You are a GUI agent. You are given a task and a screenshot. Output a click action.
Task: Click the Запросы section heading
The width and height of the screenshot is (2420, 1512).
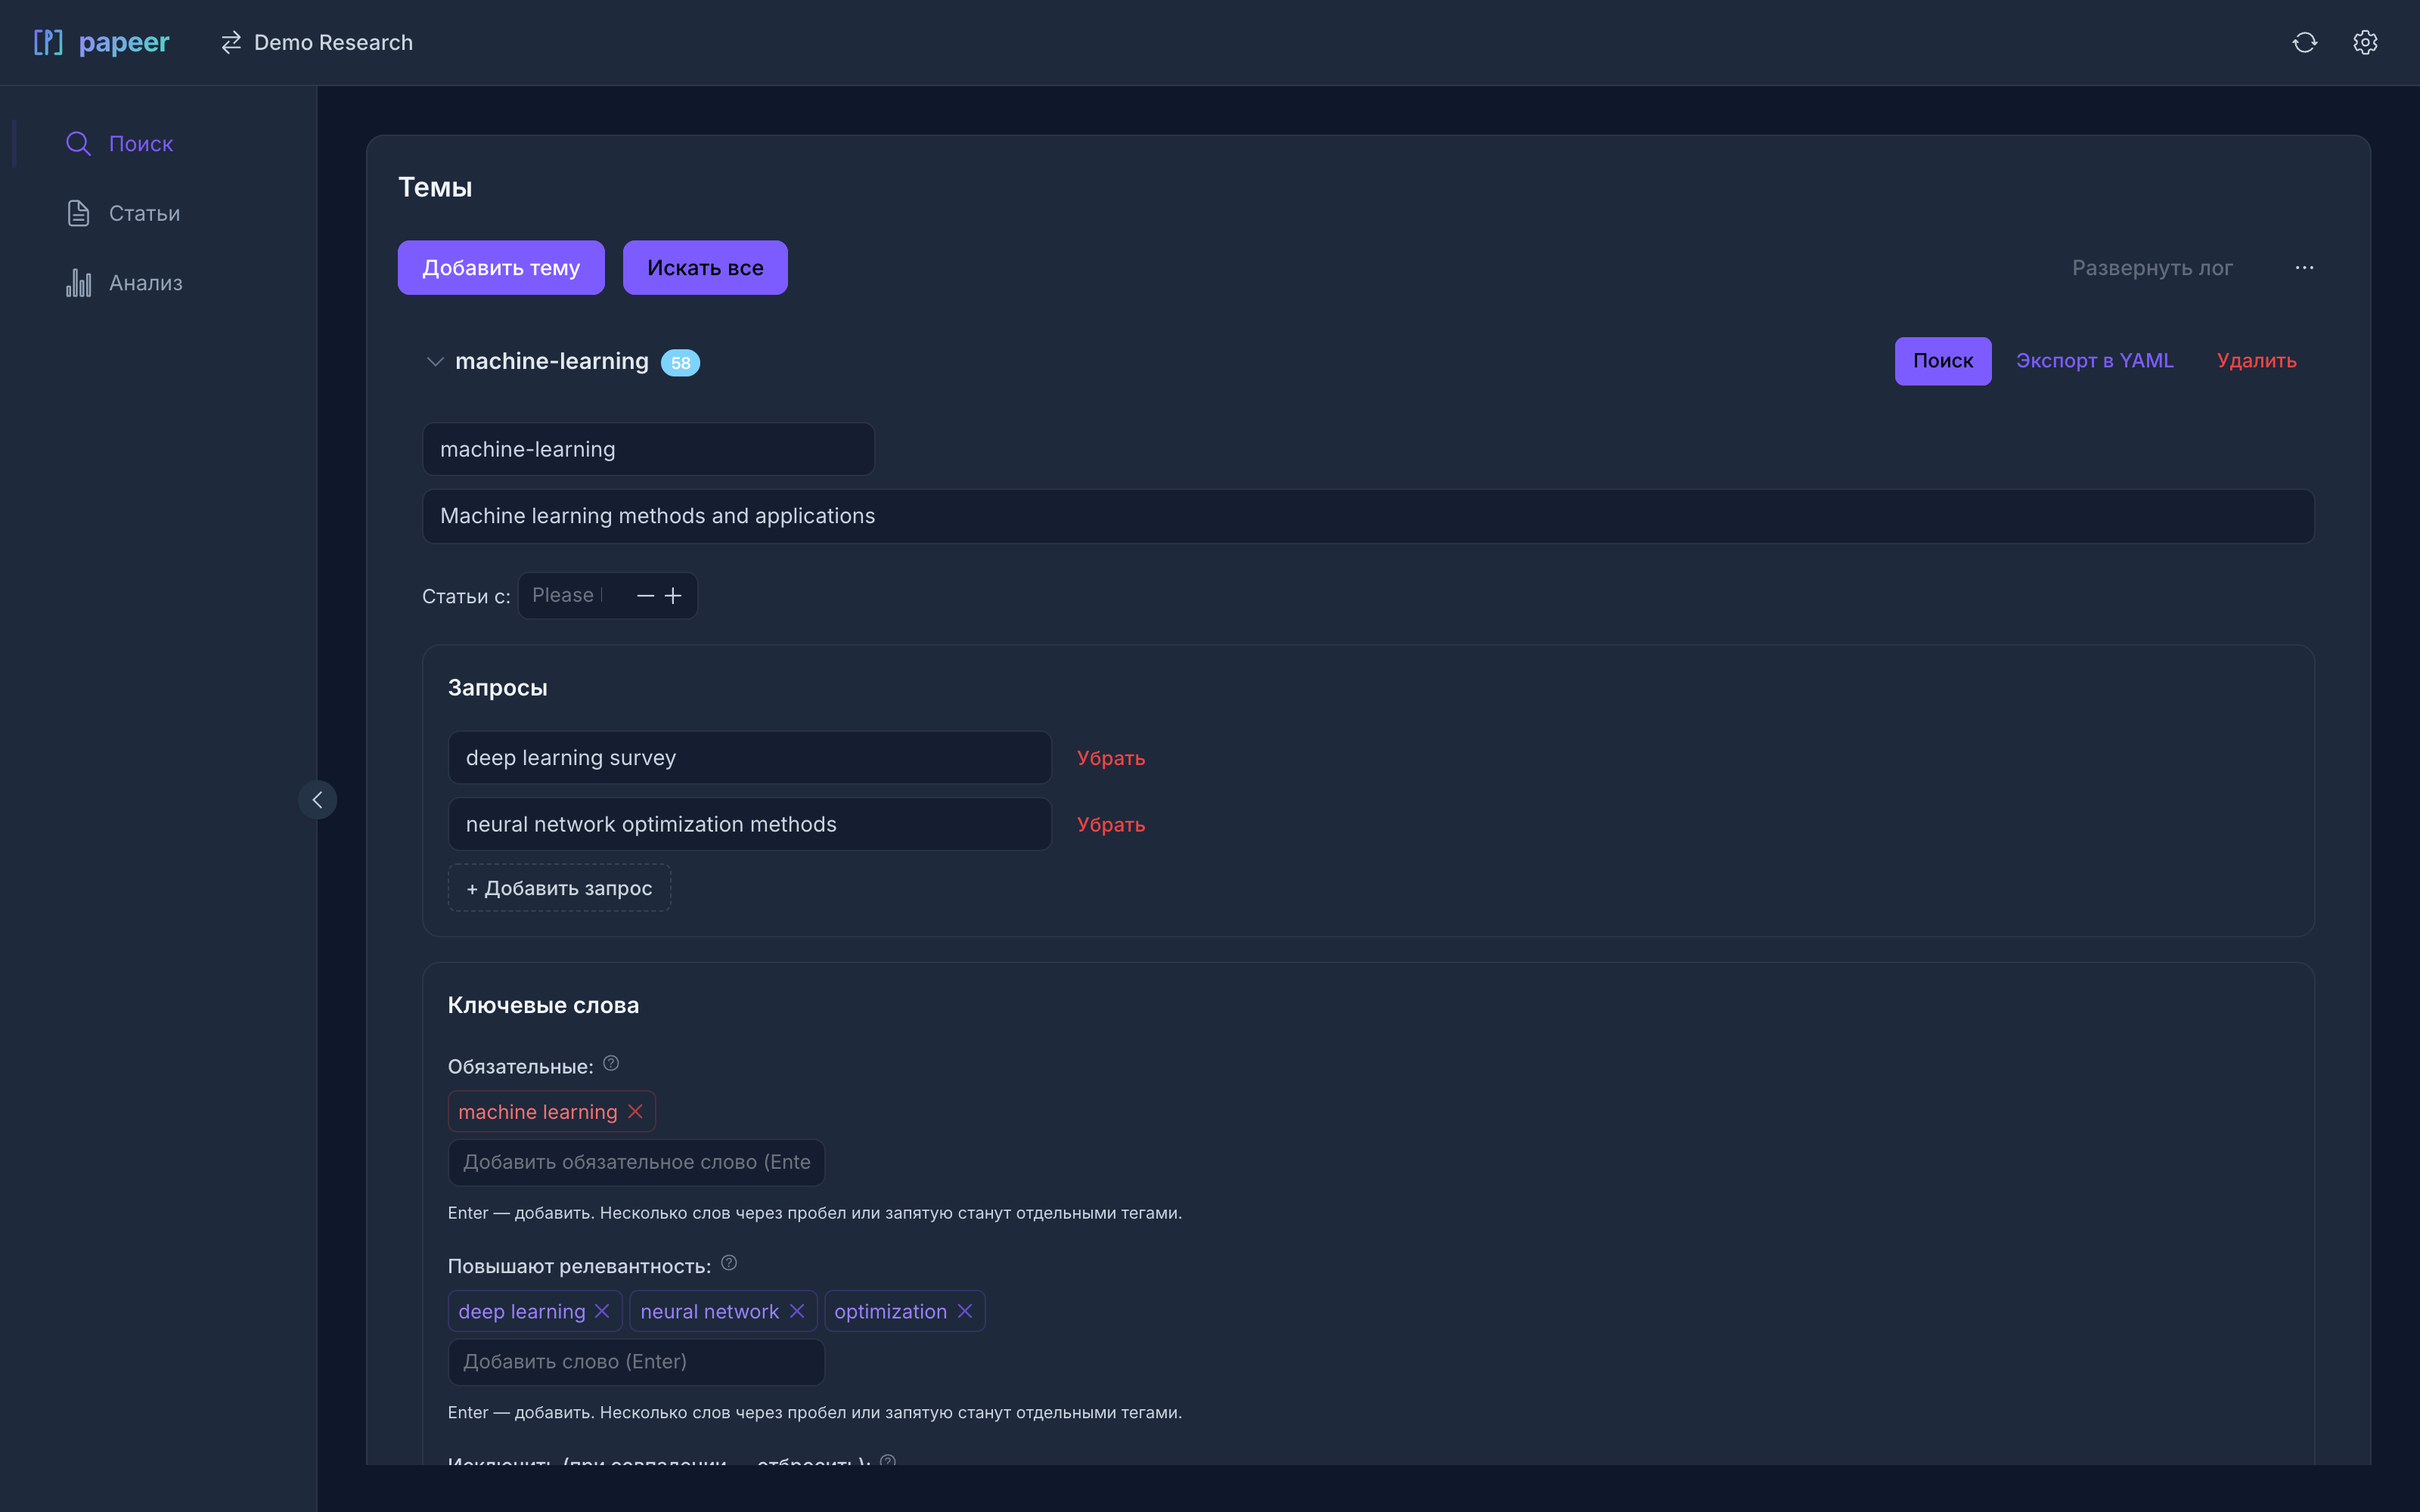click(x=497, y=688)
